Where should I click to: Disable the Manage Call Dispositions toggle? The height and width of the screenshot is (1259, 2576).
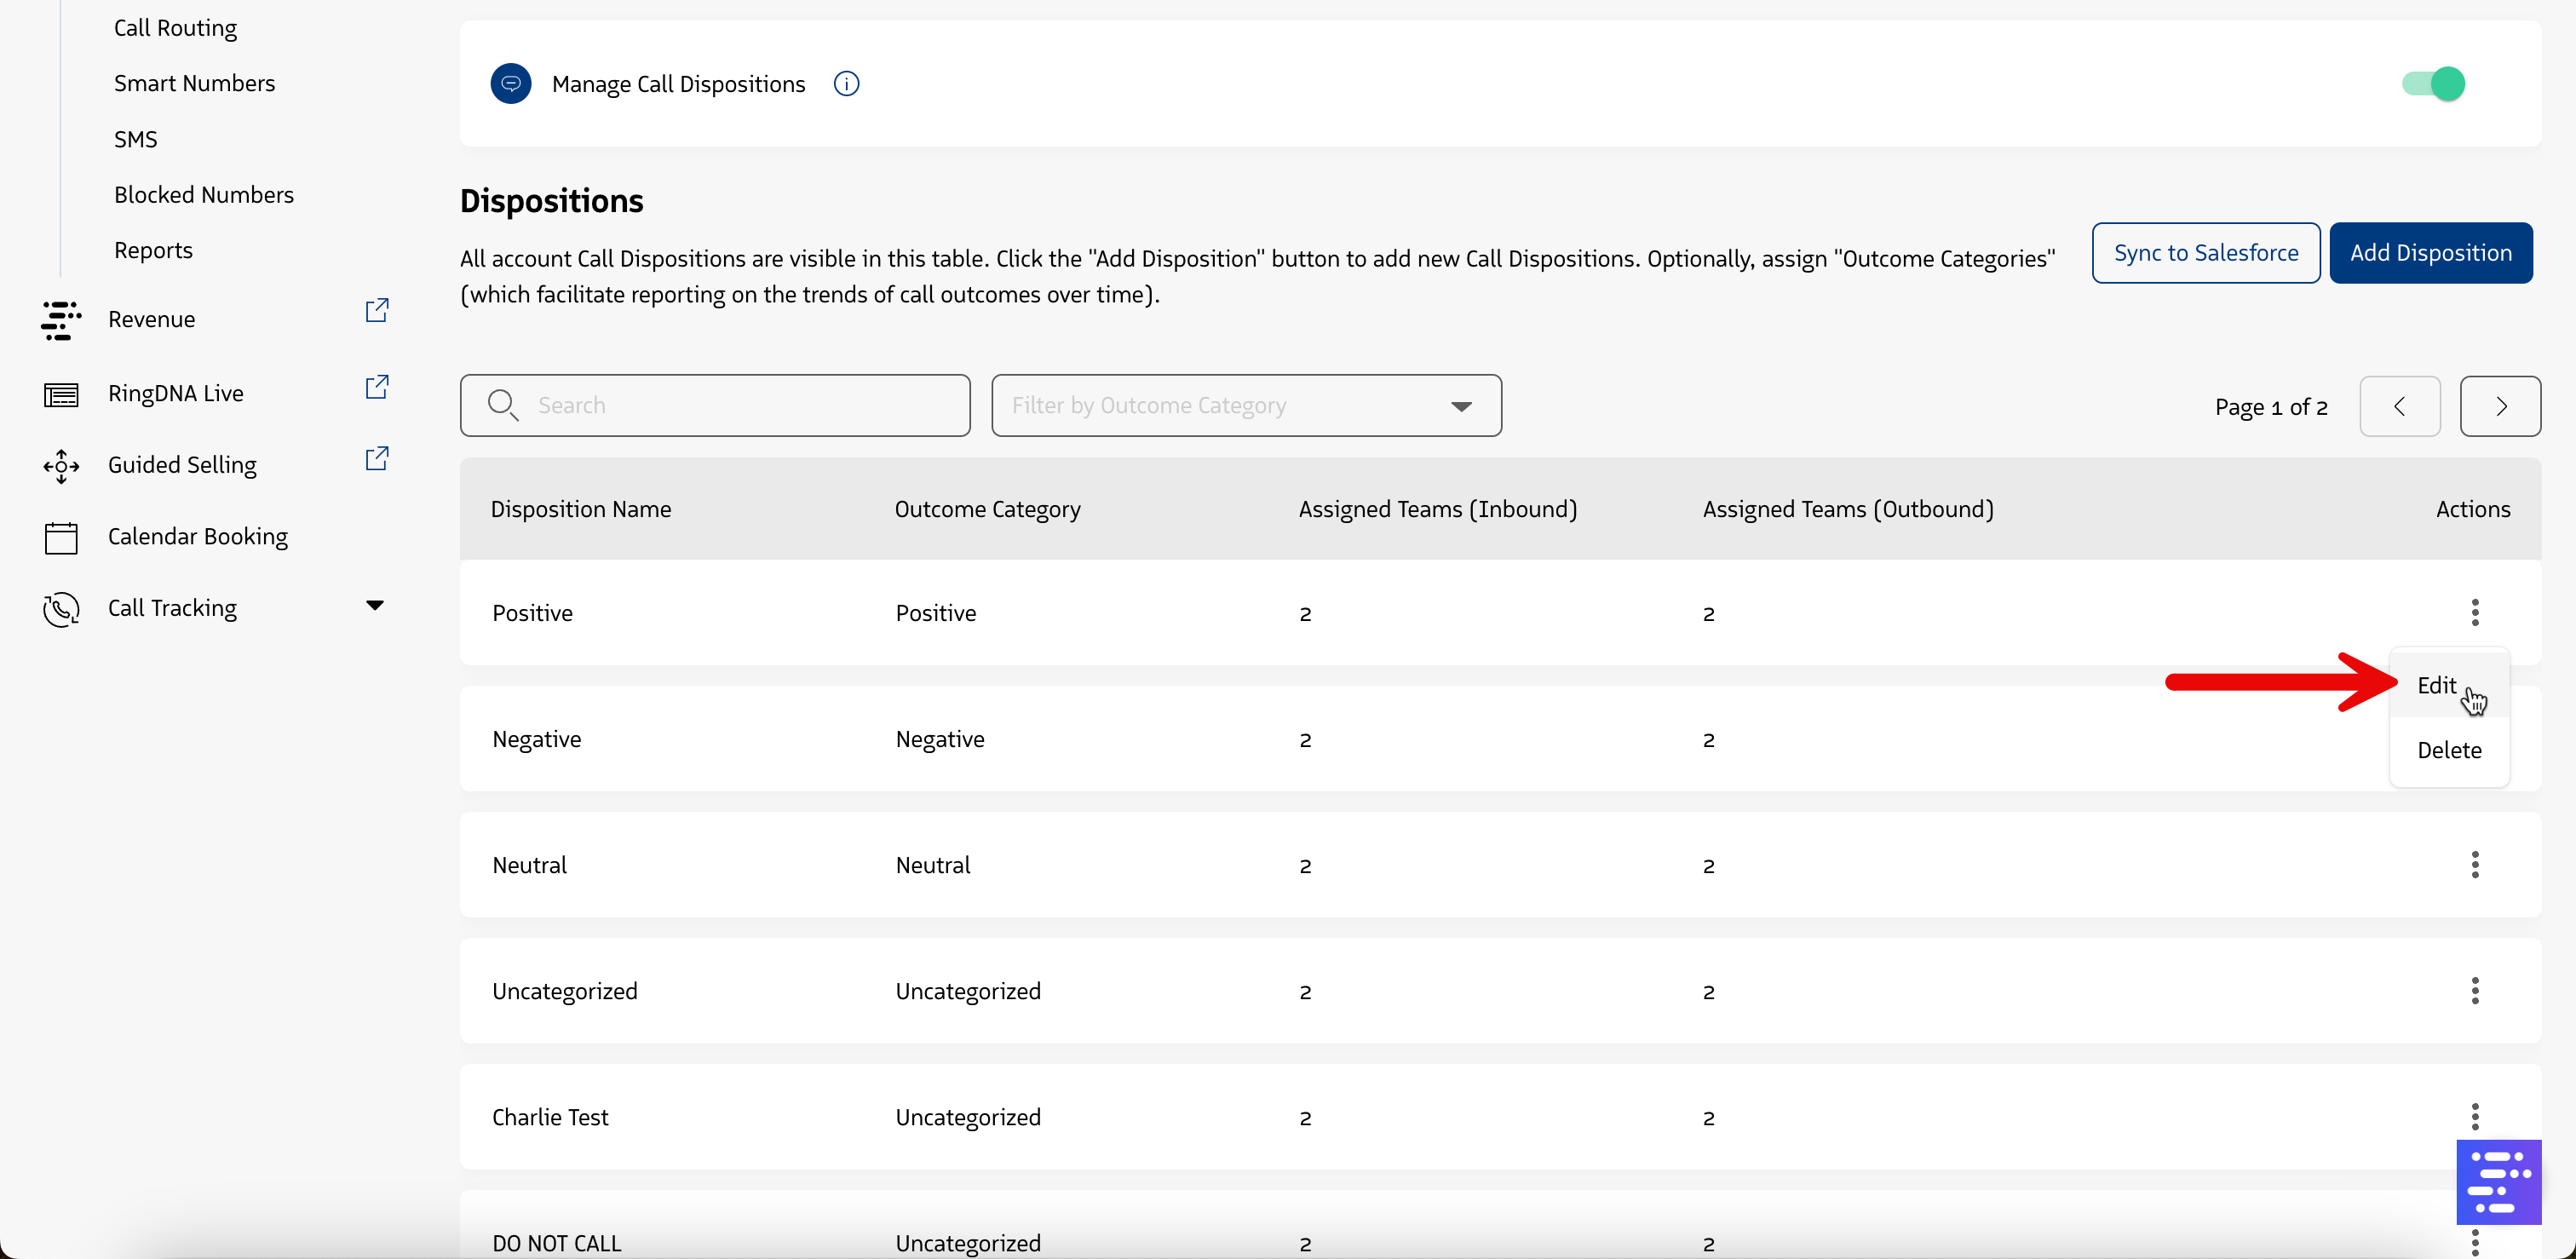tap(2433, 84)
